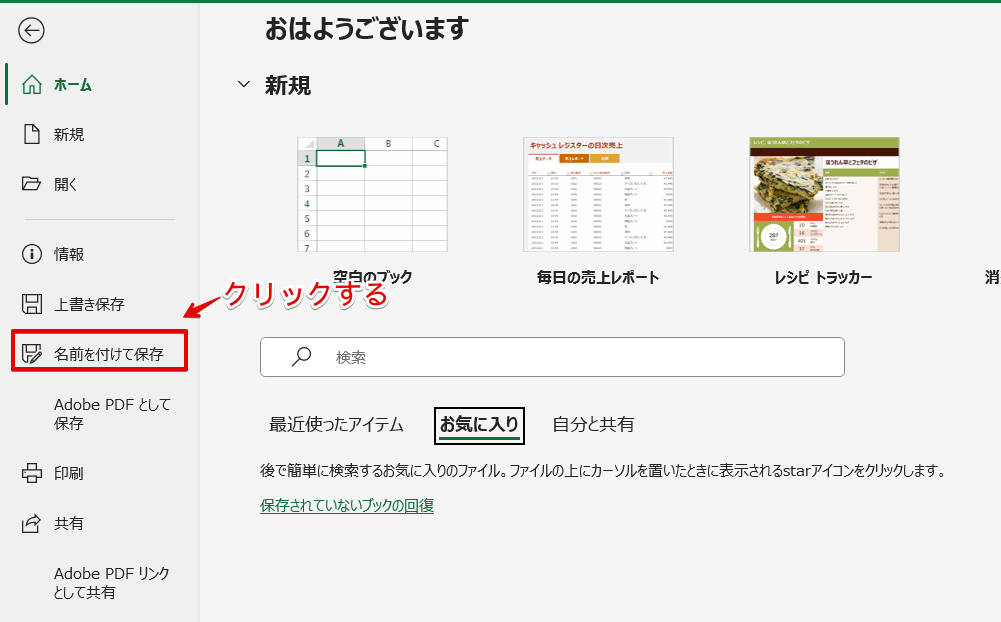Create a 空白のブック workbook

(372, 192)
